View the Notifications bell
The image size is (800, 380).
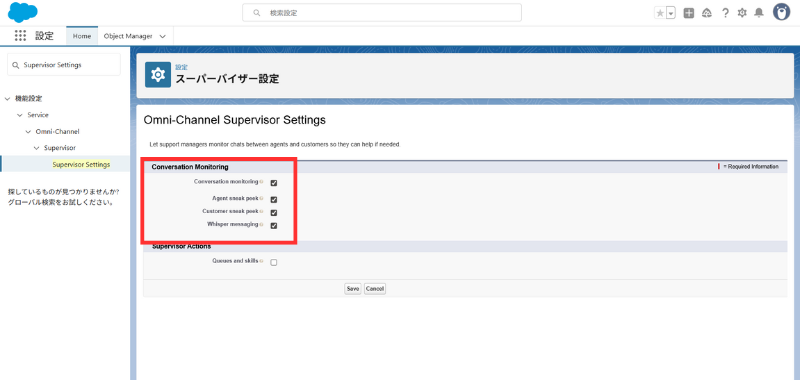(x=759, y=13)
